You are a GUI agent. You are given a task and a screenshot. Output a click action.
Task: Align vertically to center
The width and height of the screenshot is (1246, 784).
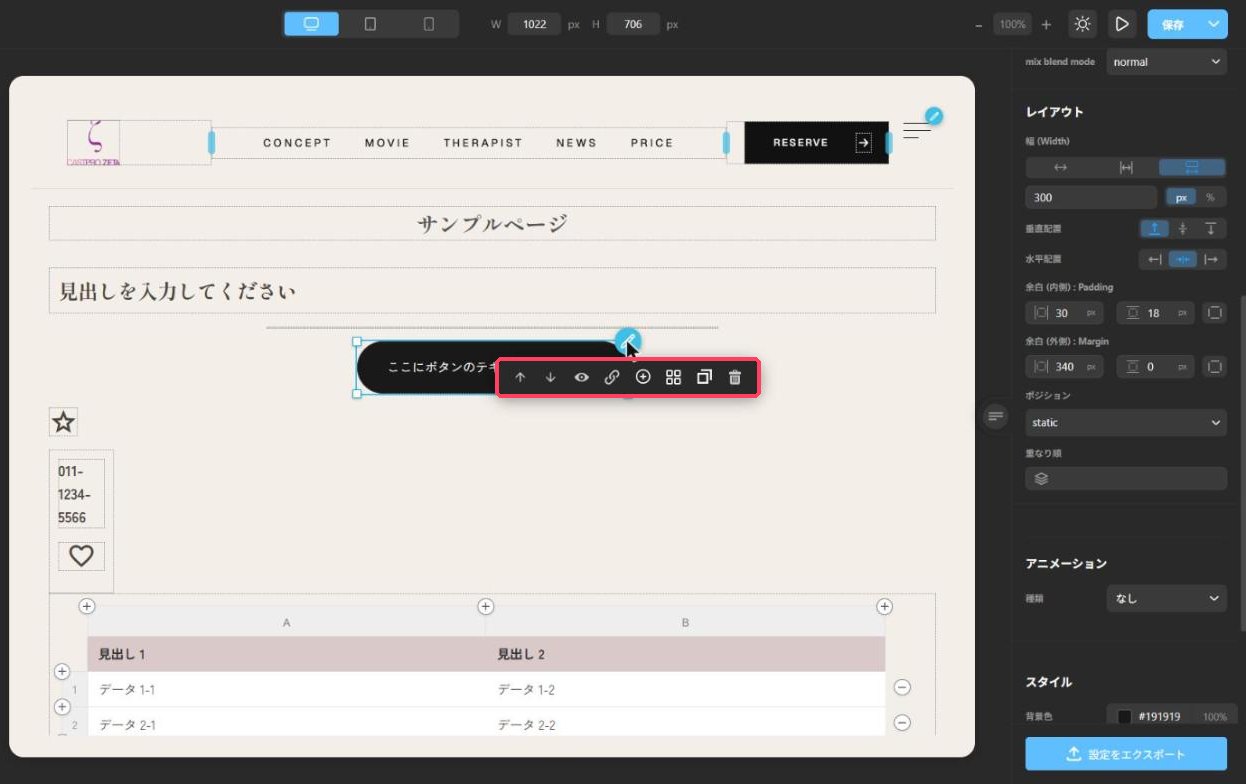pos(1183,229)
